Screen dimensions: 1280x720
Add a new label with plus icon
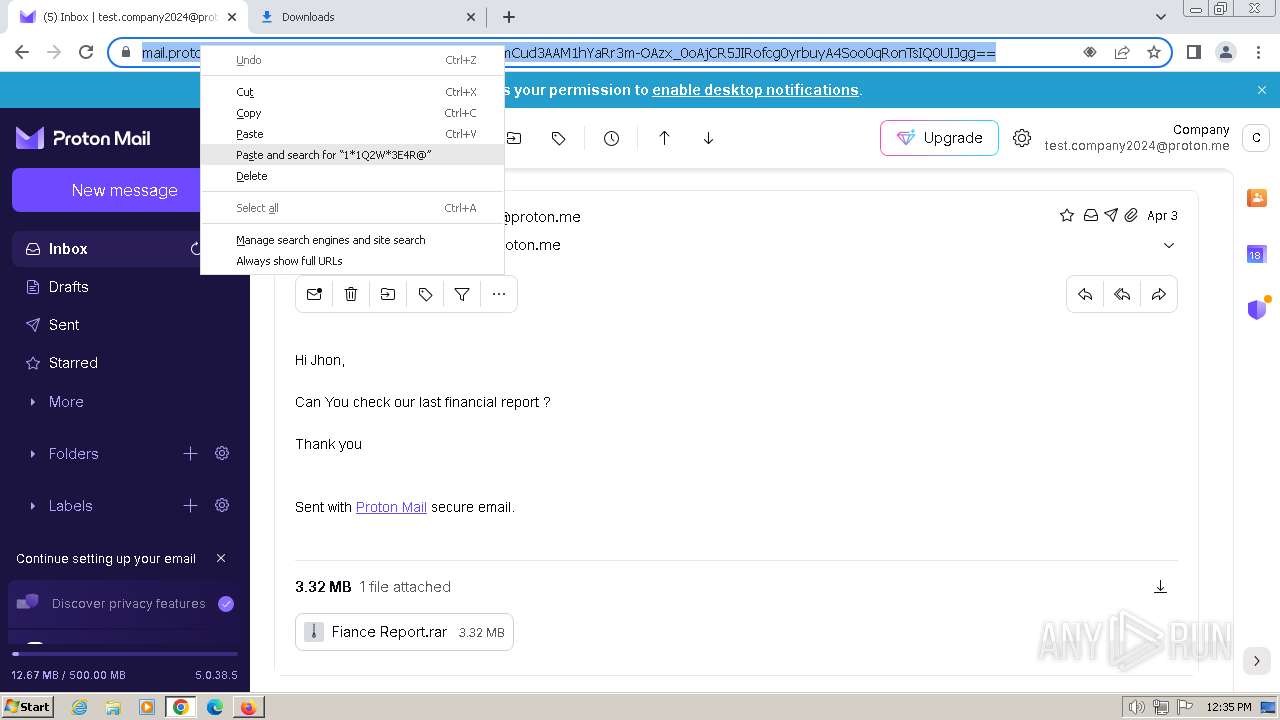point(190,505)
